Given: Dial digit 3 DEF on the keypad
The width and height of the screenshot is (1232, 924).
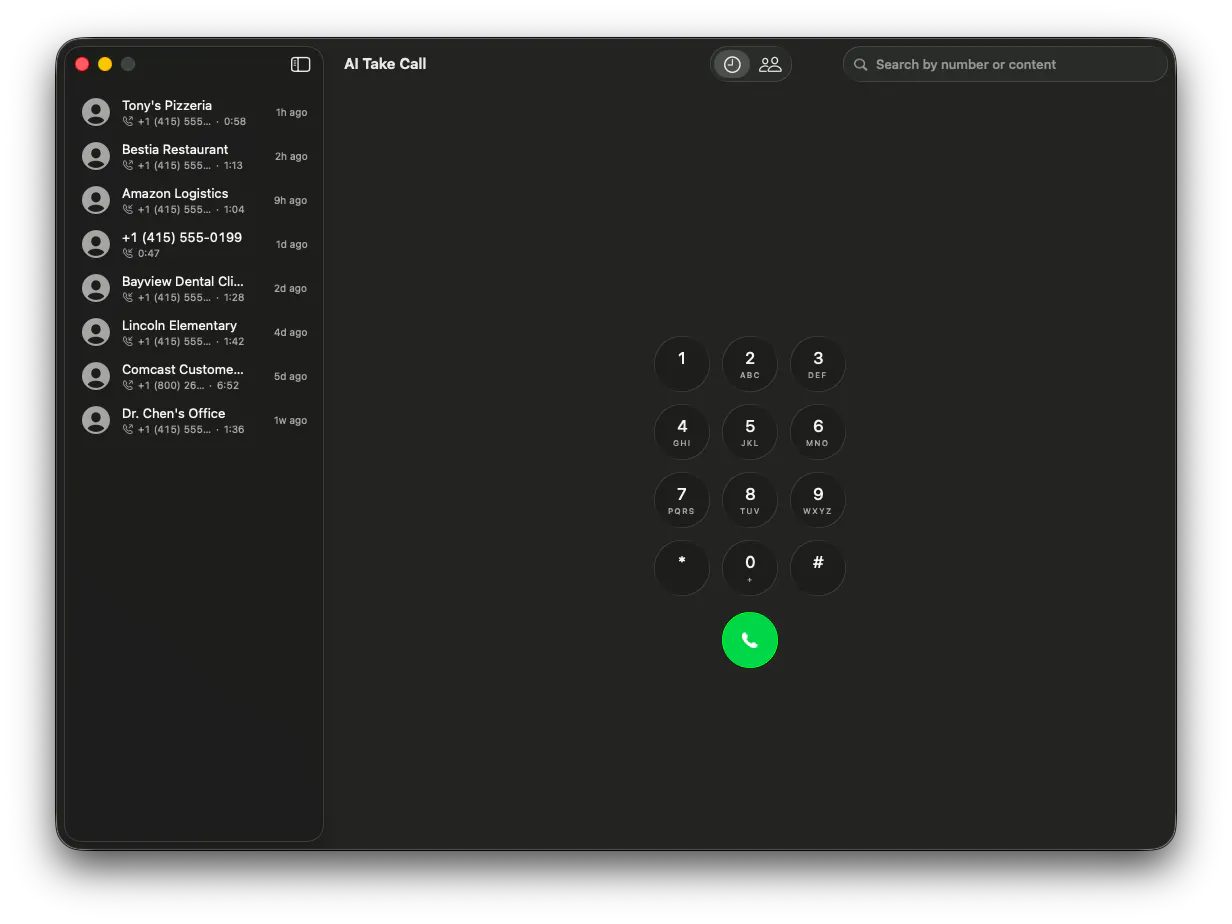Looking at the screenshot, I should coord(818,364).
